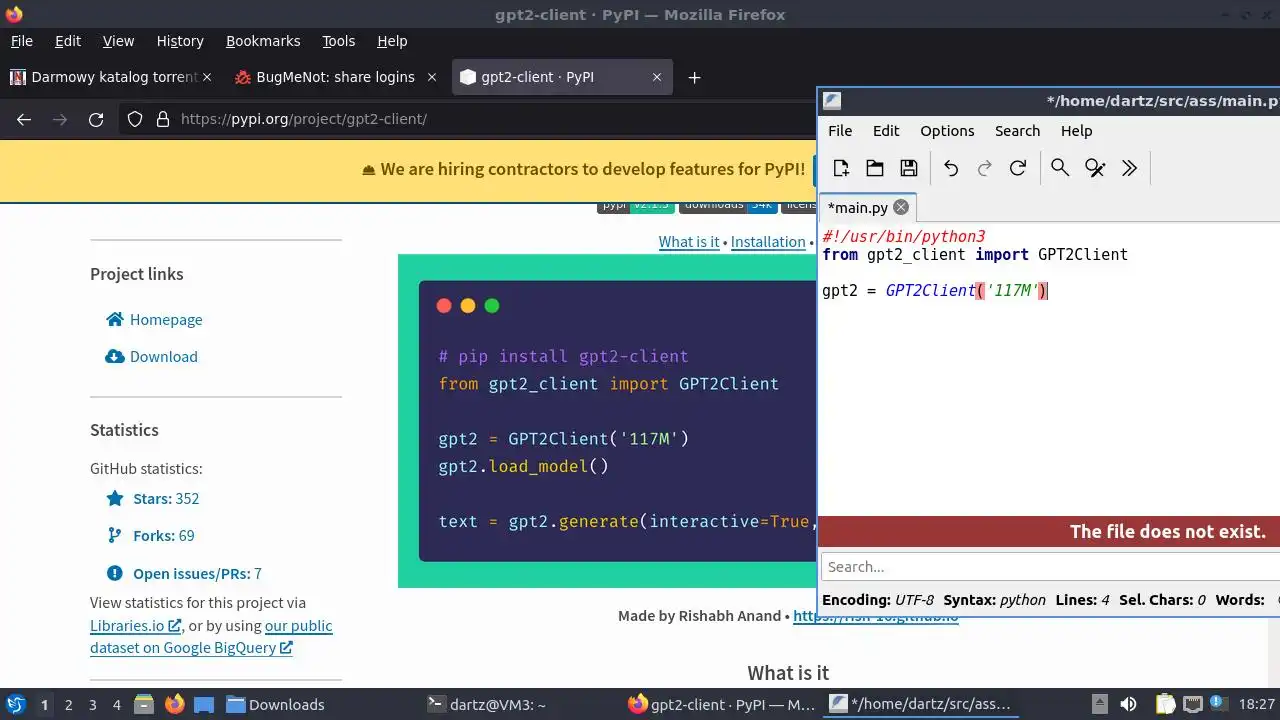Open the application menu in taskbar
The height and width of the screenshot is (720, 1280).
pos(15,704)
